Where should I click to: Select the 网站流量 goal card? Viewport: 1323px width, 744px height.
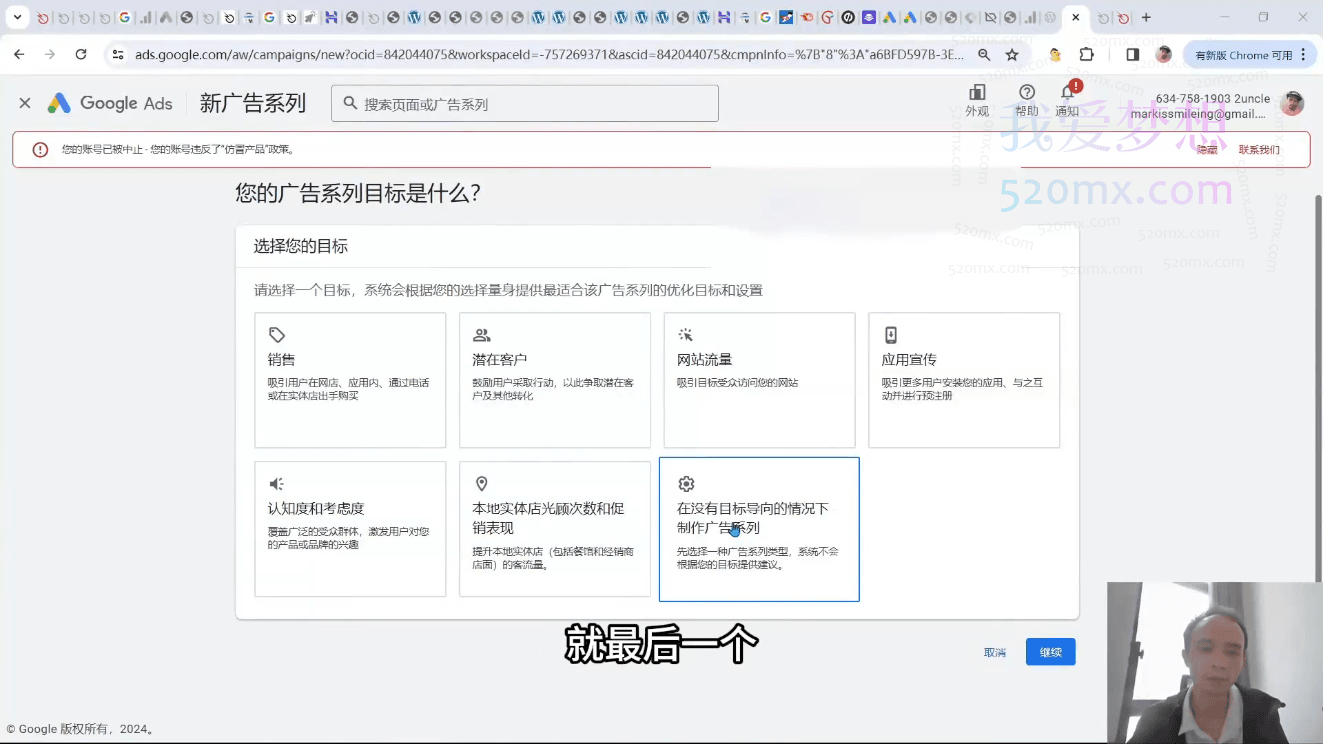click(x=759, y=380)
